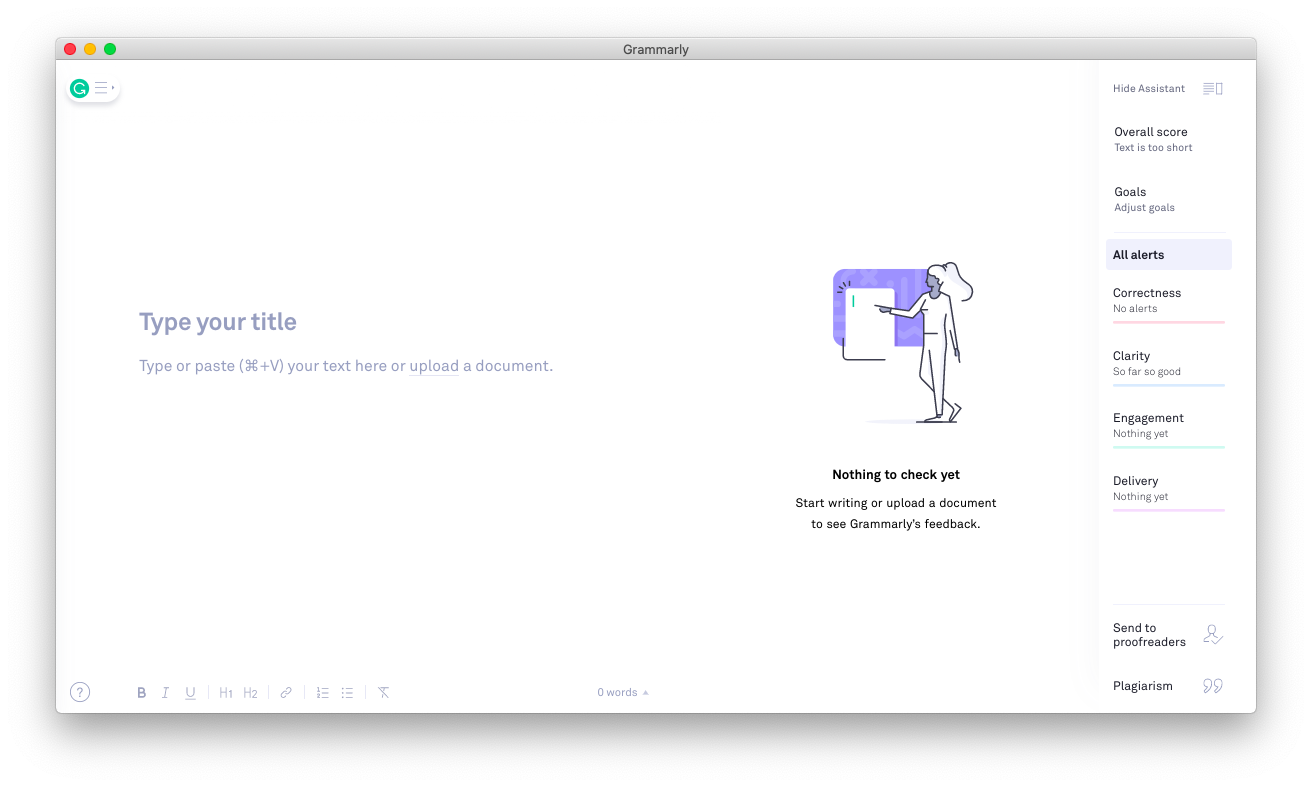Toggle Italic formatting
1312x787 pixels.
[x=165, y=692]
